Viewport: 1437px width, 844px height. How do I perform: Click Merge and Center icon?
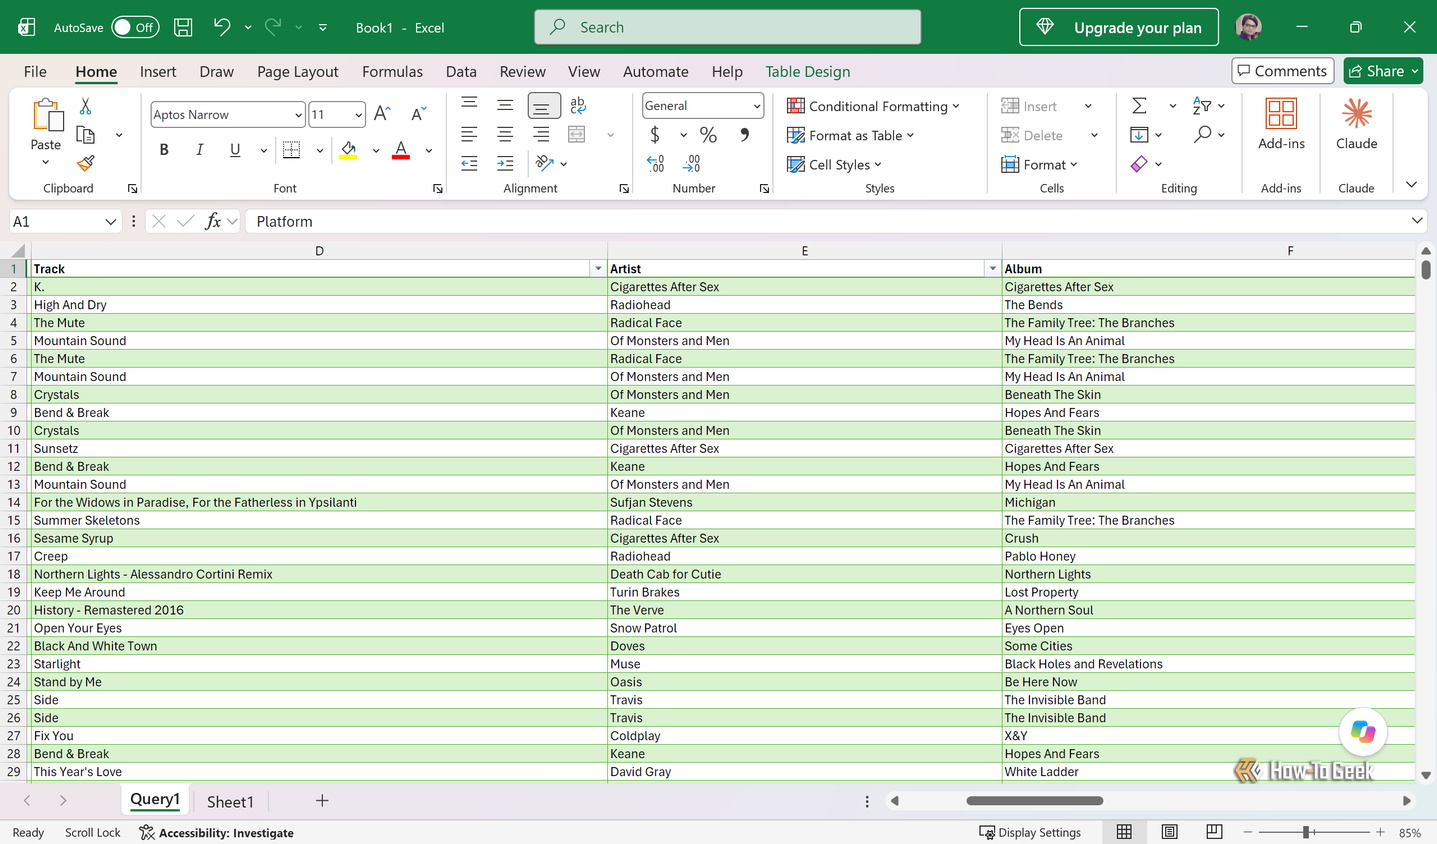pyautogui.click(x=577, y=134)
